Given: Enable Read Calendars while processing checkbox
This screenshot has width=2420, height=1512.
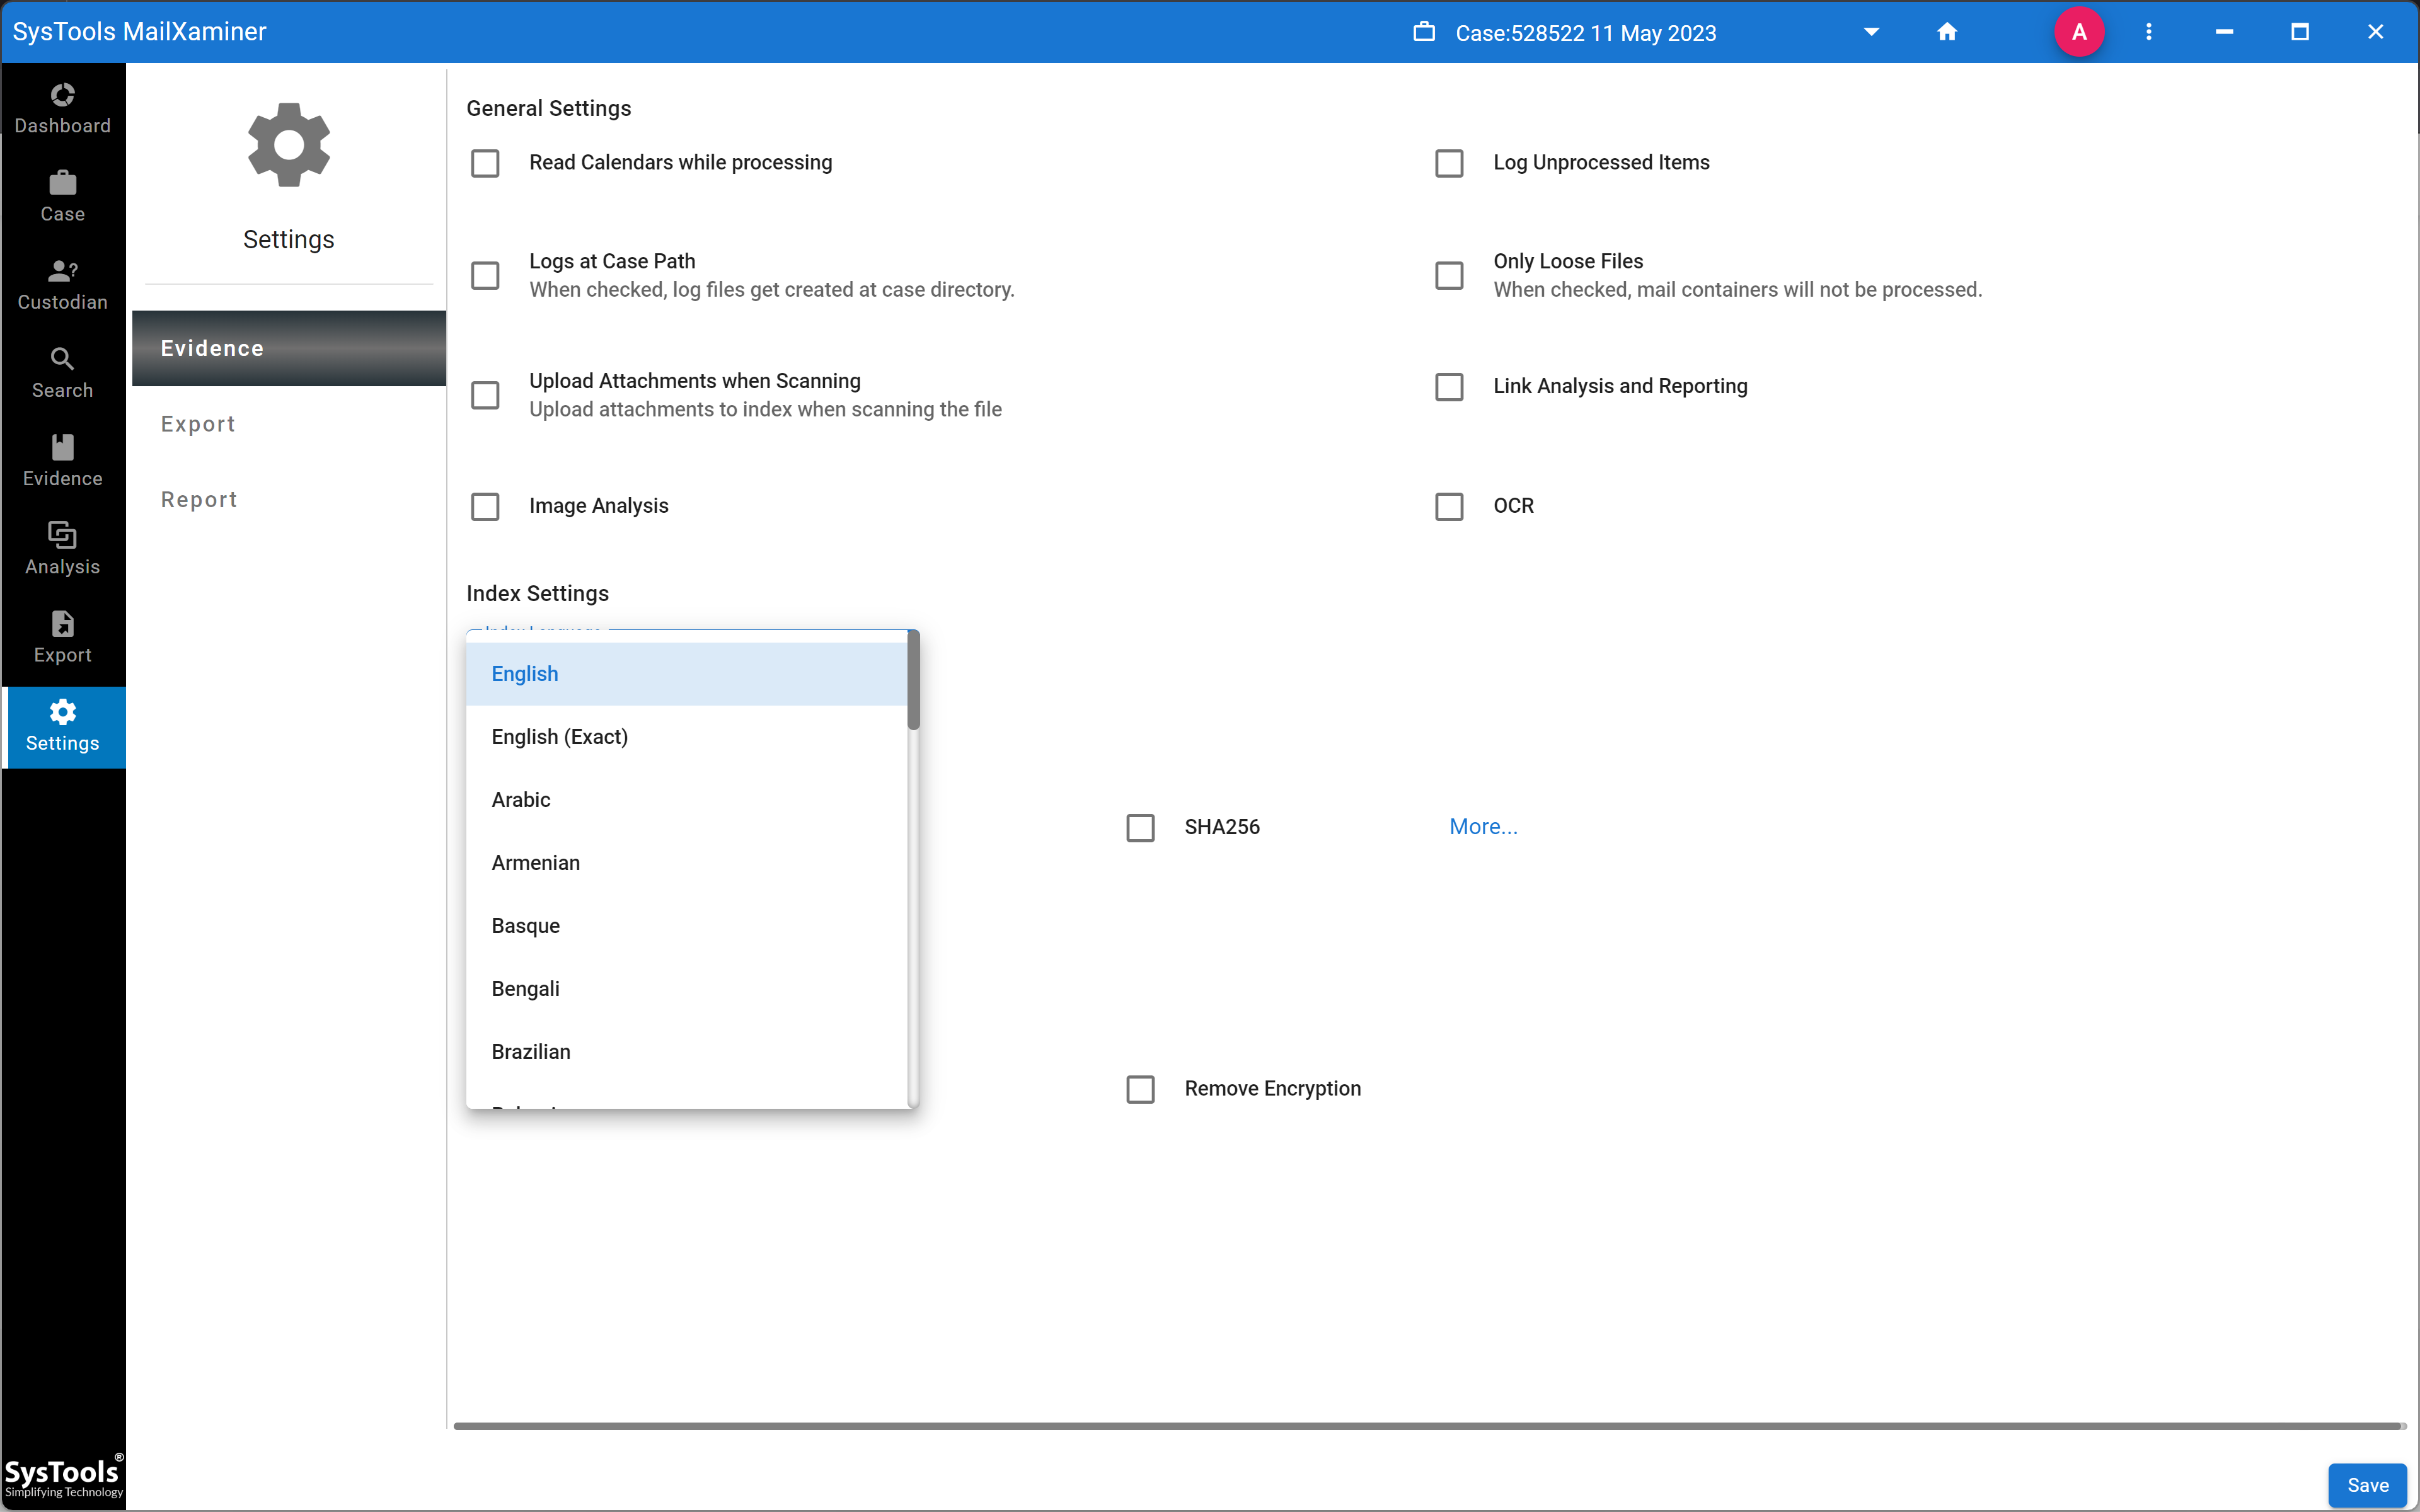Looking at the screenshot, I should pyautogui.click(x=486, y=162).
